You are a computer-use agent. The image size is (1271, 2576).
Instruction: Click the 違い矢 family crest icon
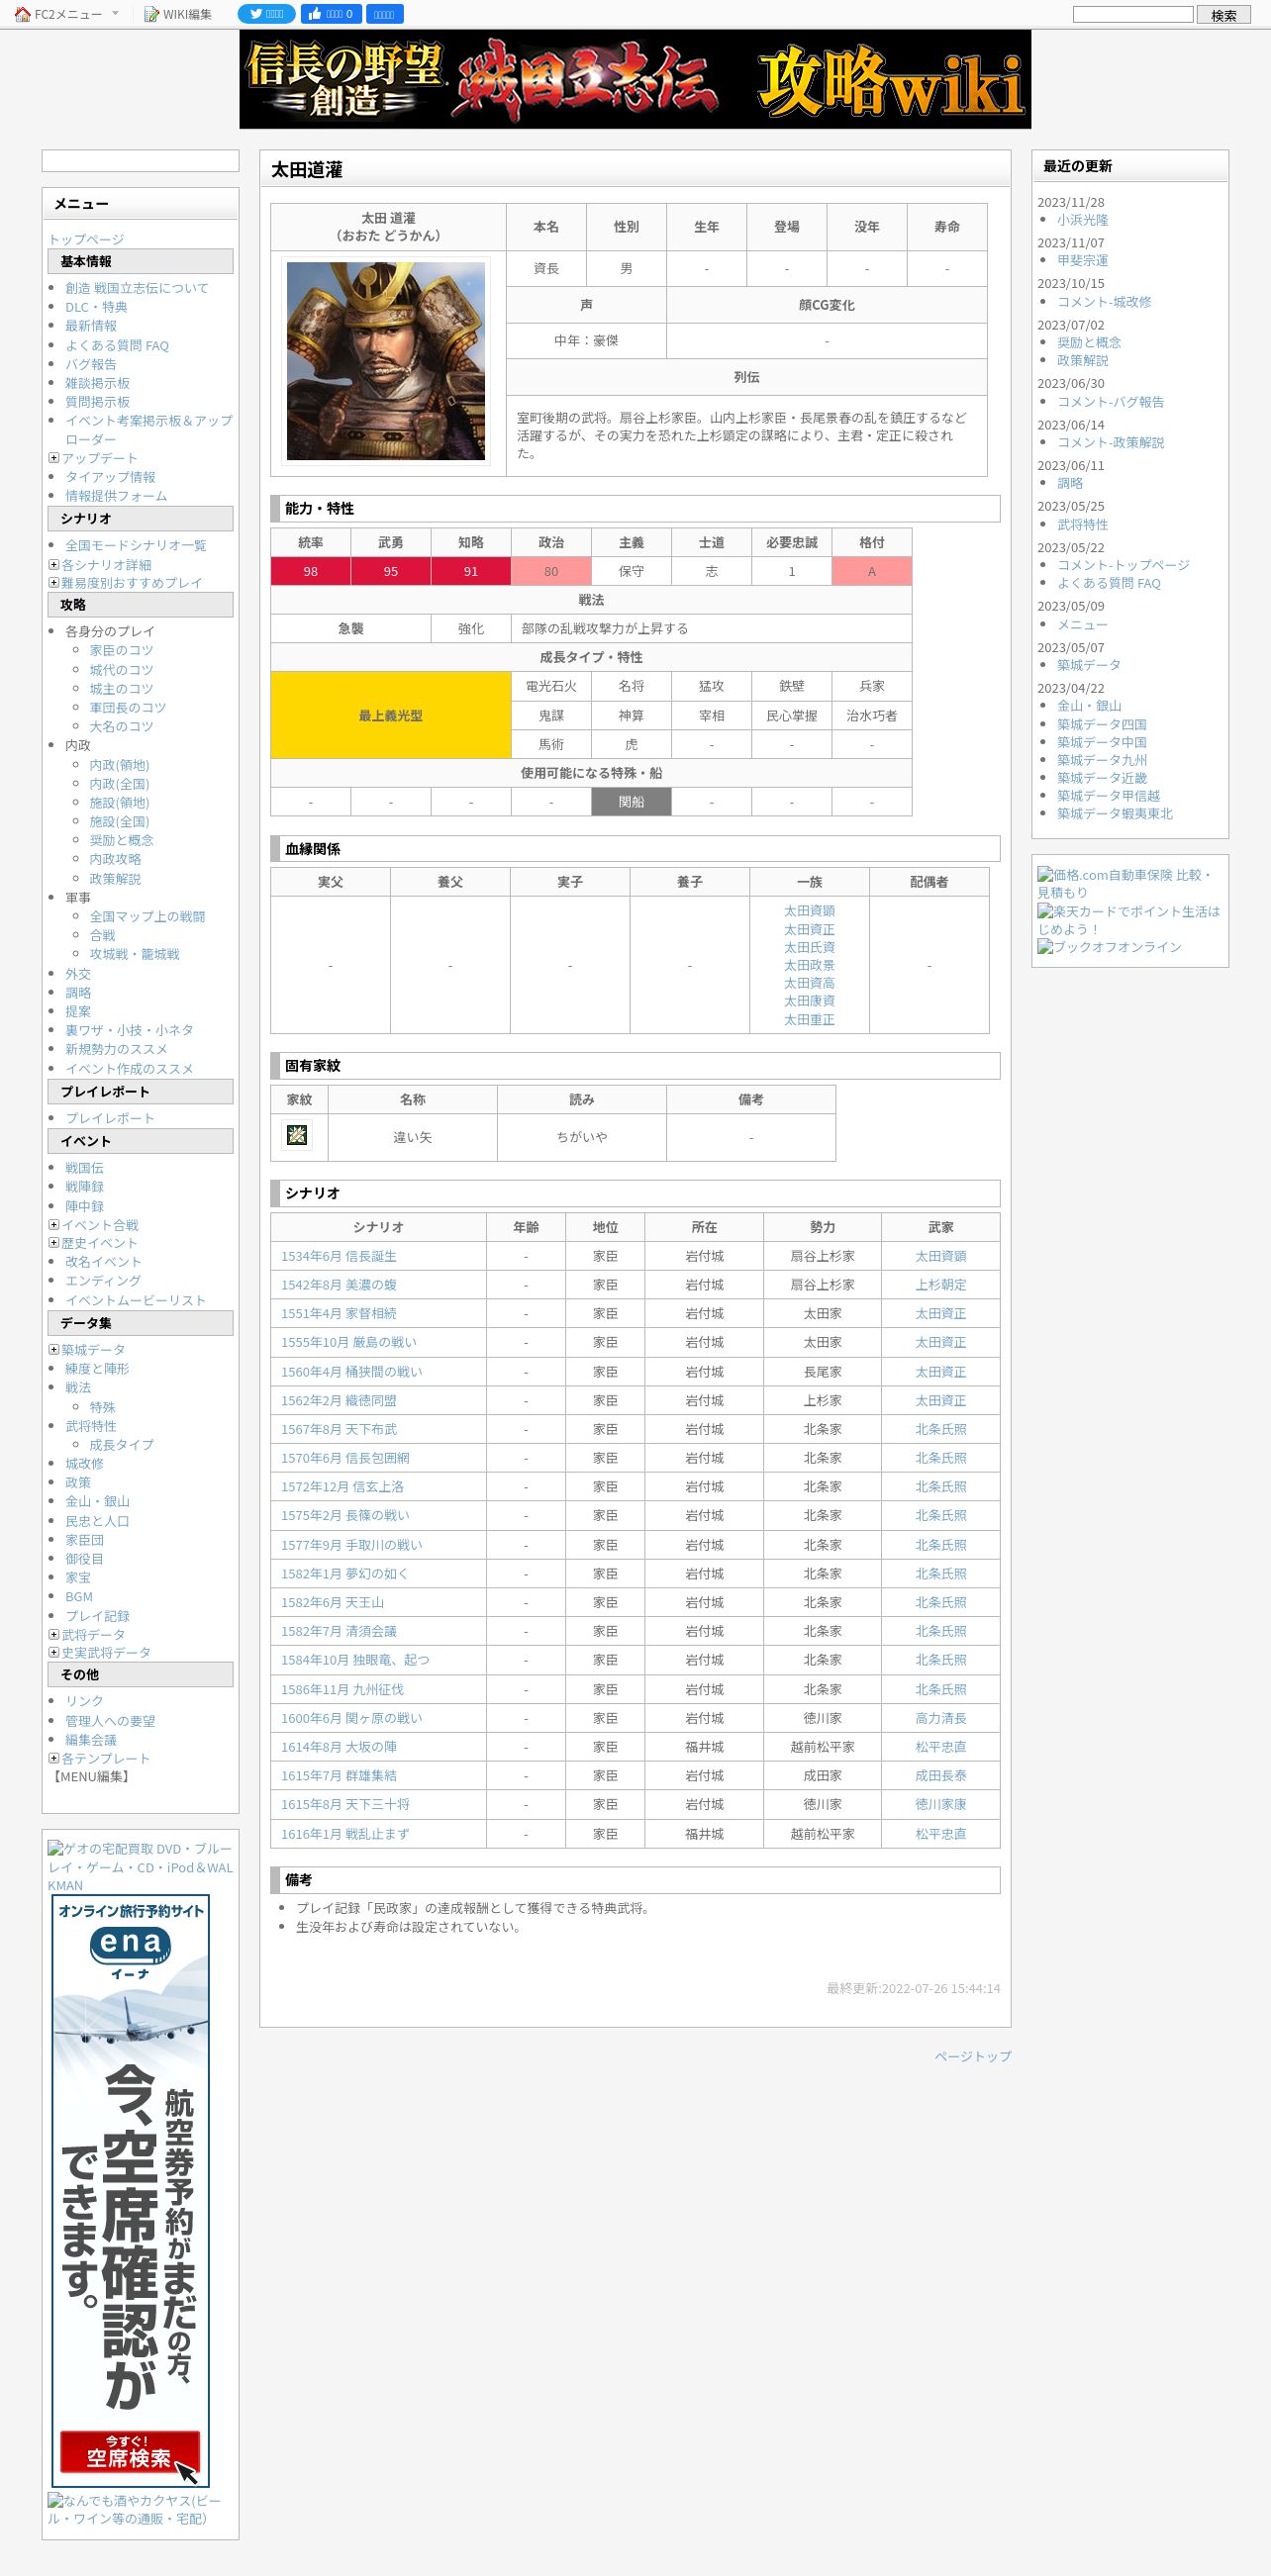coord(297,1135)
